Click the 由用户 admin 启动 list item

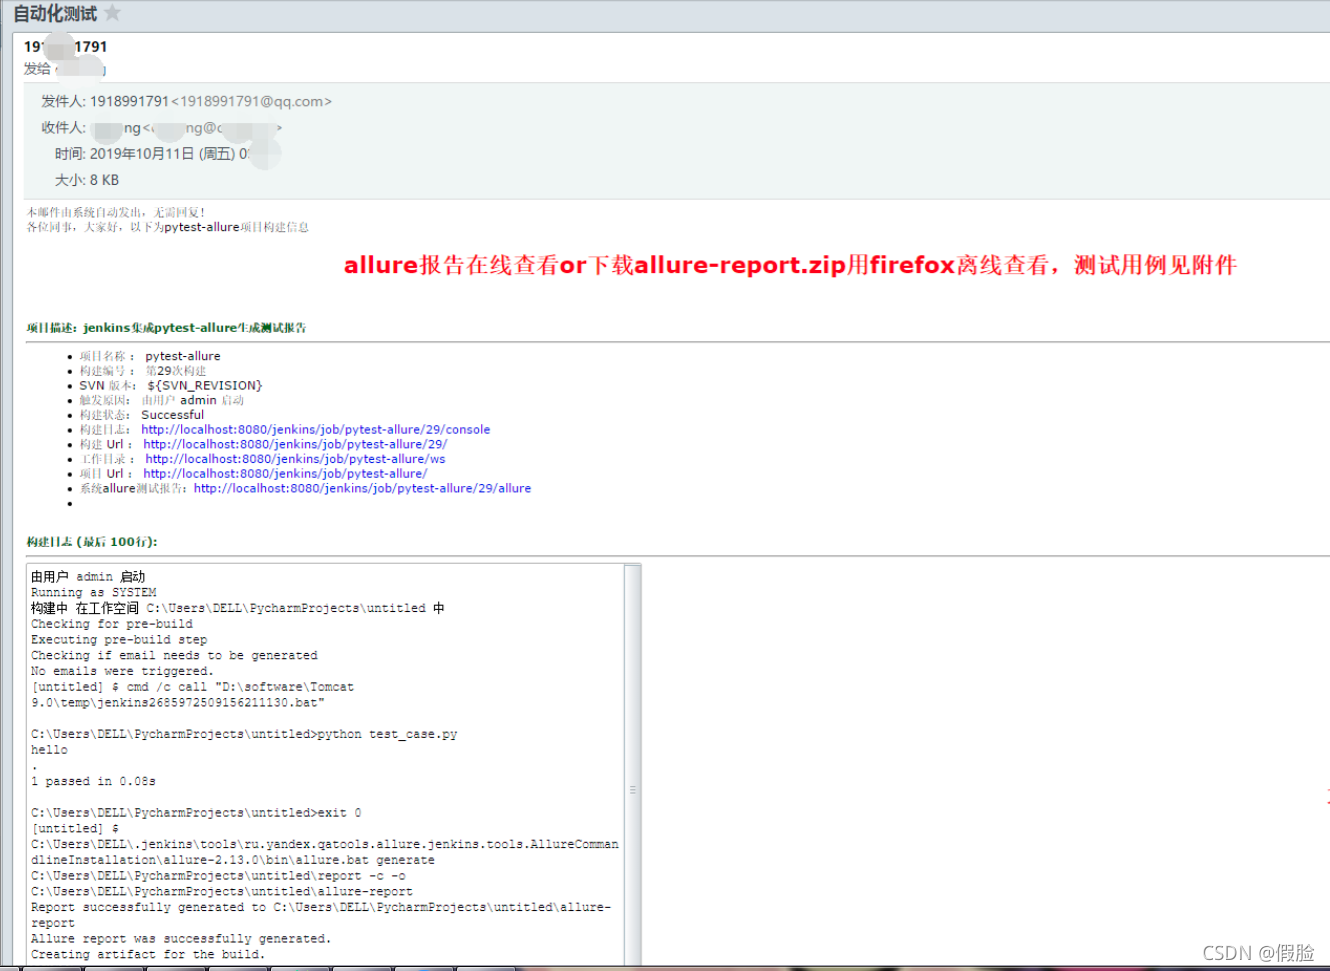pos(162,400)
